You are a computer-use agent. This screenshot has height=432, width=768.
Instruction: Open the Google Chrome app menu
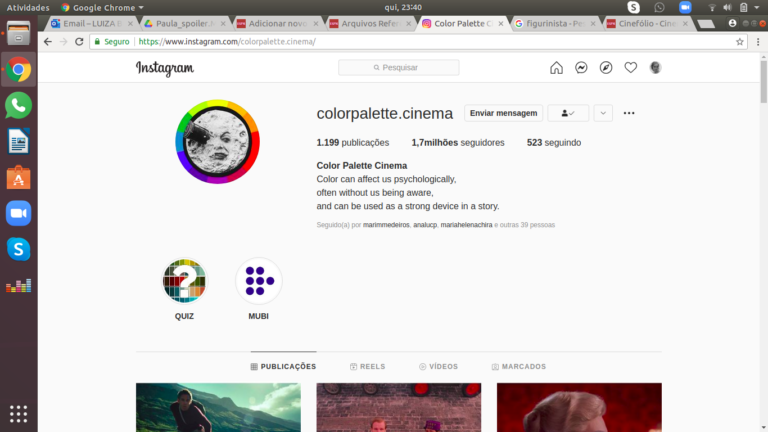coord(103,7)
